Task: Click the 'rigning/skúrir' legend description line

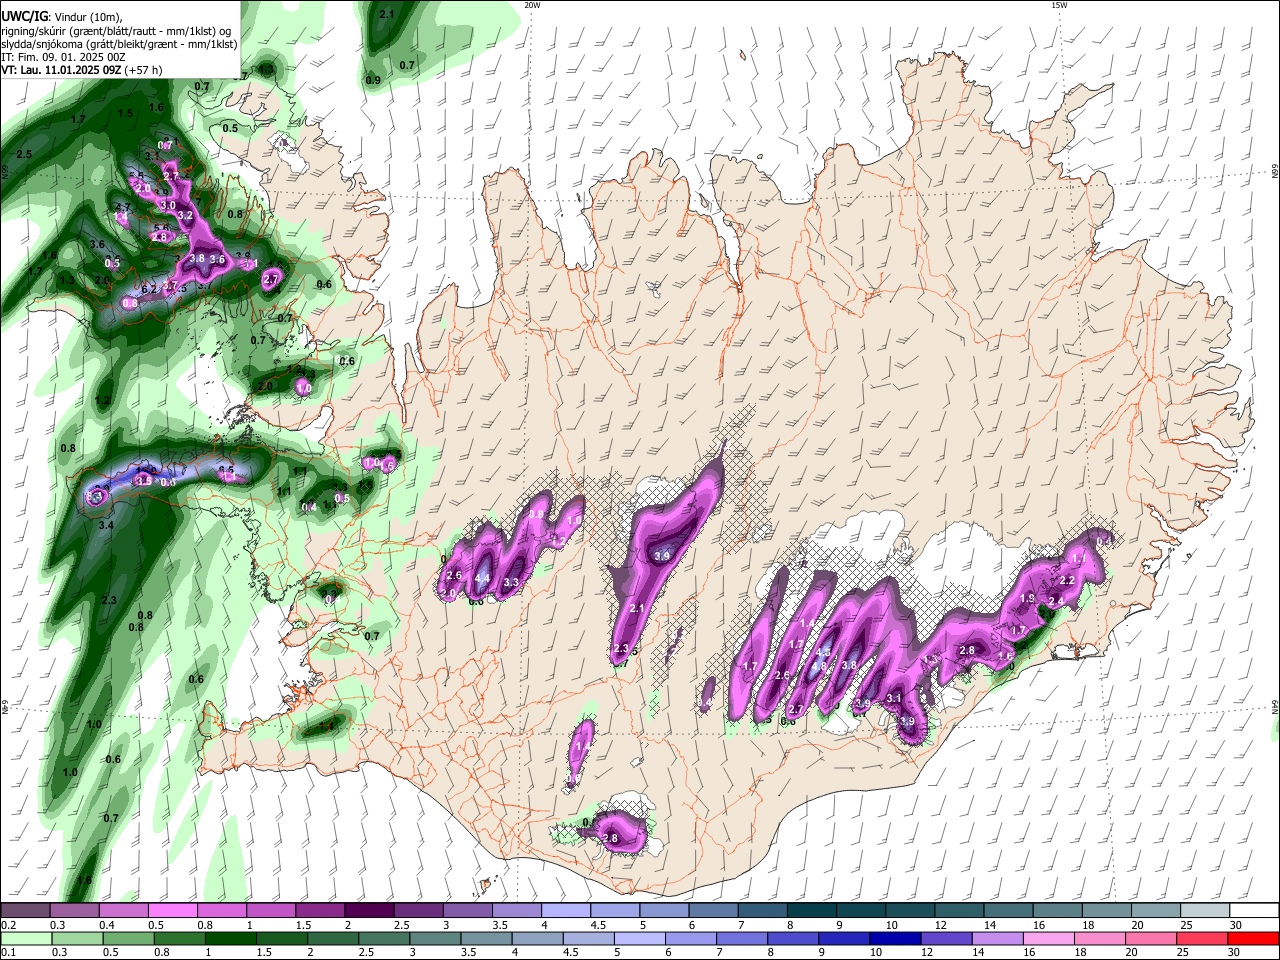Action: [117, 31]
